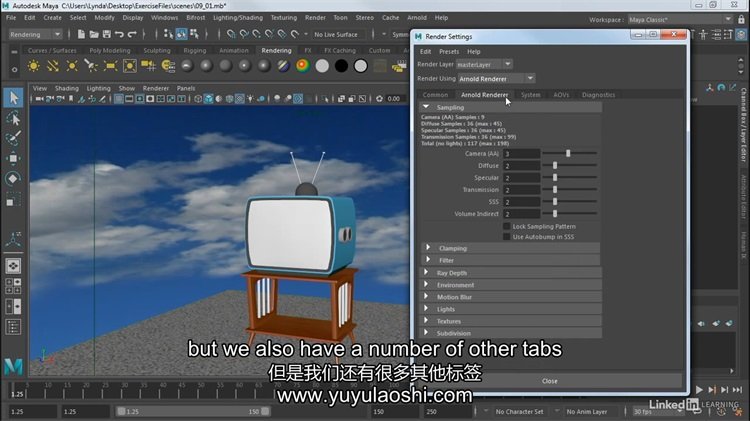Activate the Rotate tool
750x421 pixels.
click(13, 178)
